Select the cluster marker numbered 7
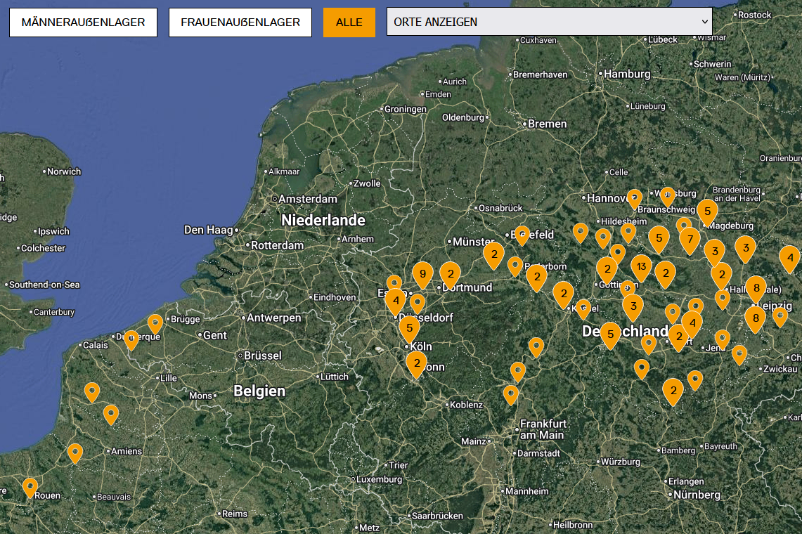This screenshot has height=534, width=802. point(689,238)
